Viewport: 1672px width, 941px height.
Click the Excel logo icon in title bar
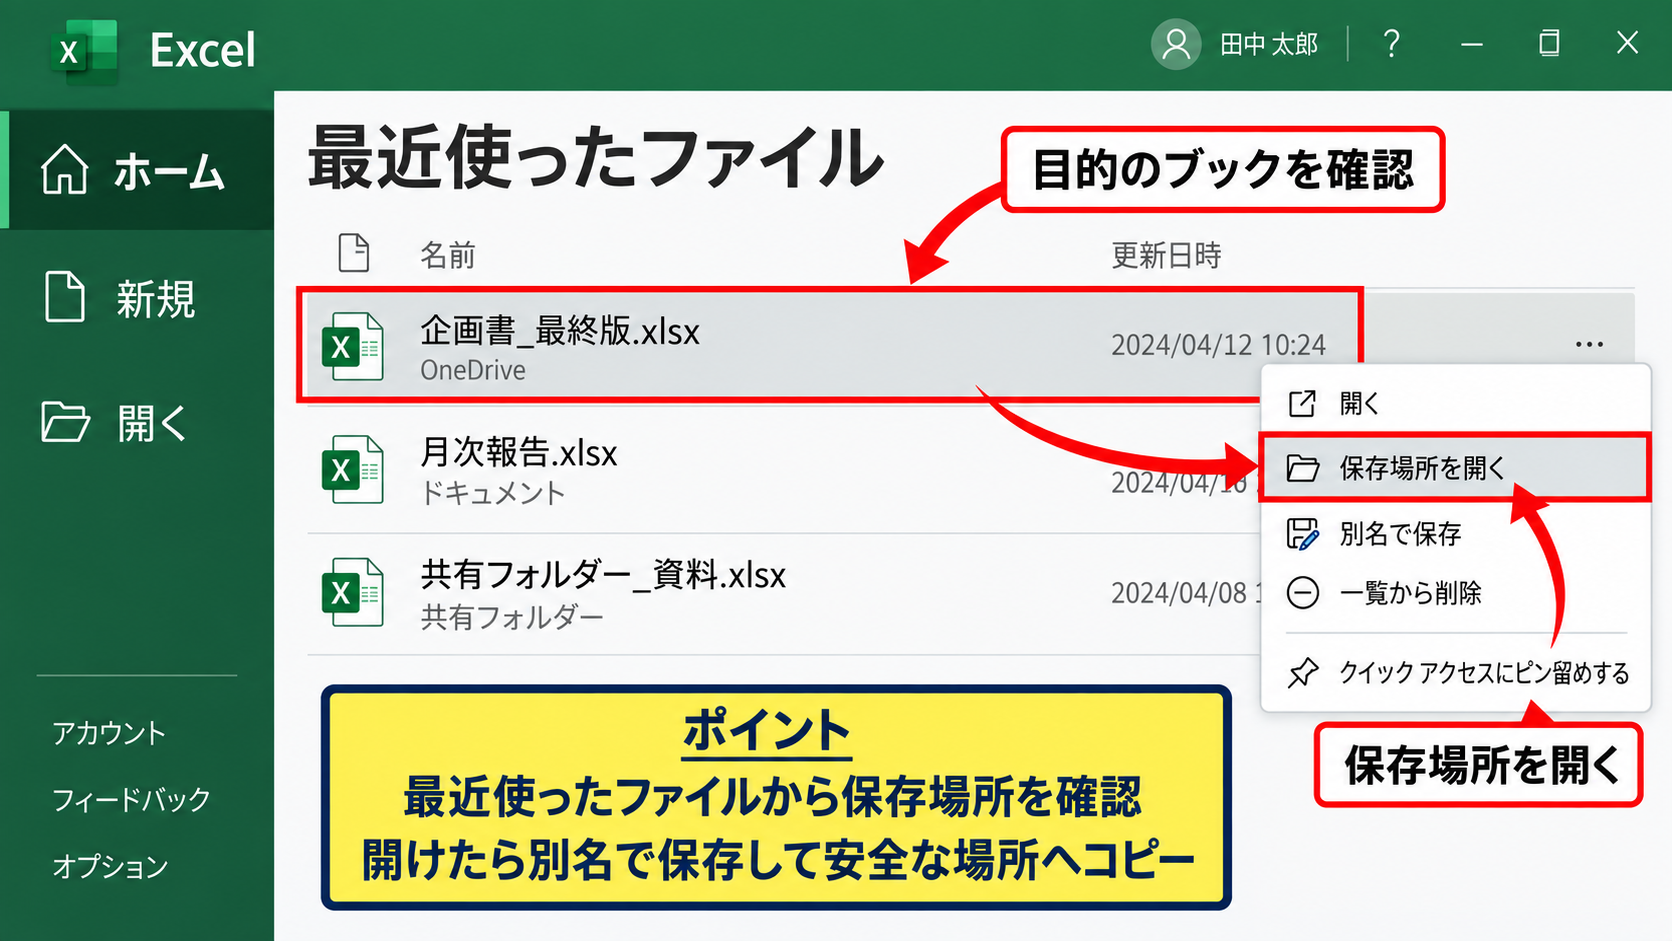(84, 49)
